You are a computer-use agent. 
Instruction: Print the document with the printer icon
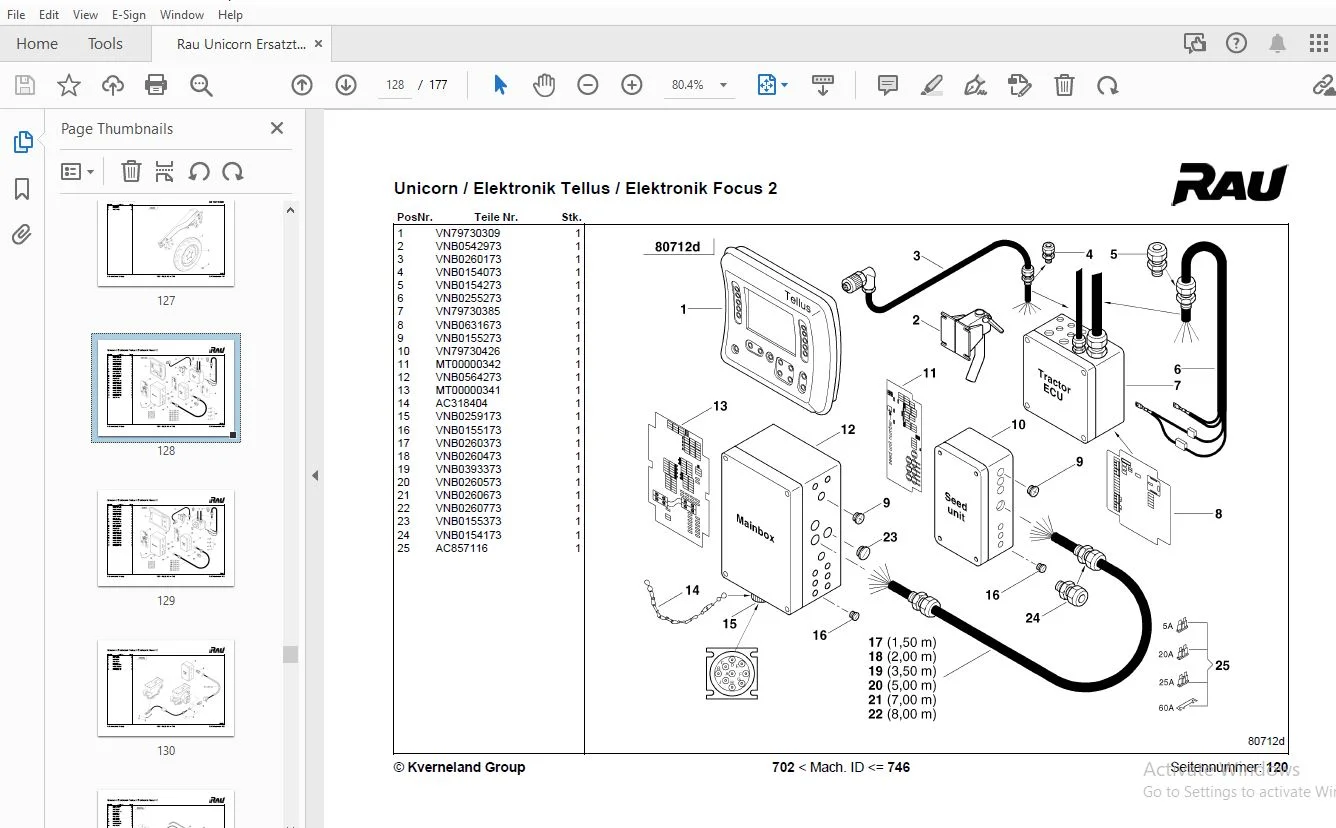pos(156,85)
